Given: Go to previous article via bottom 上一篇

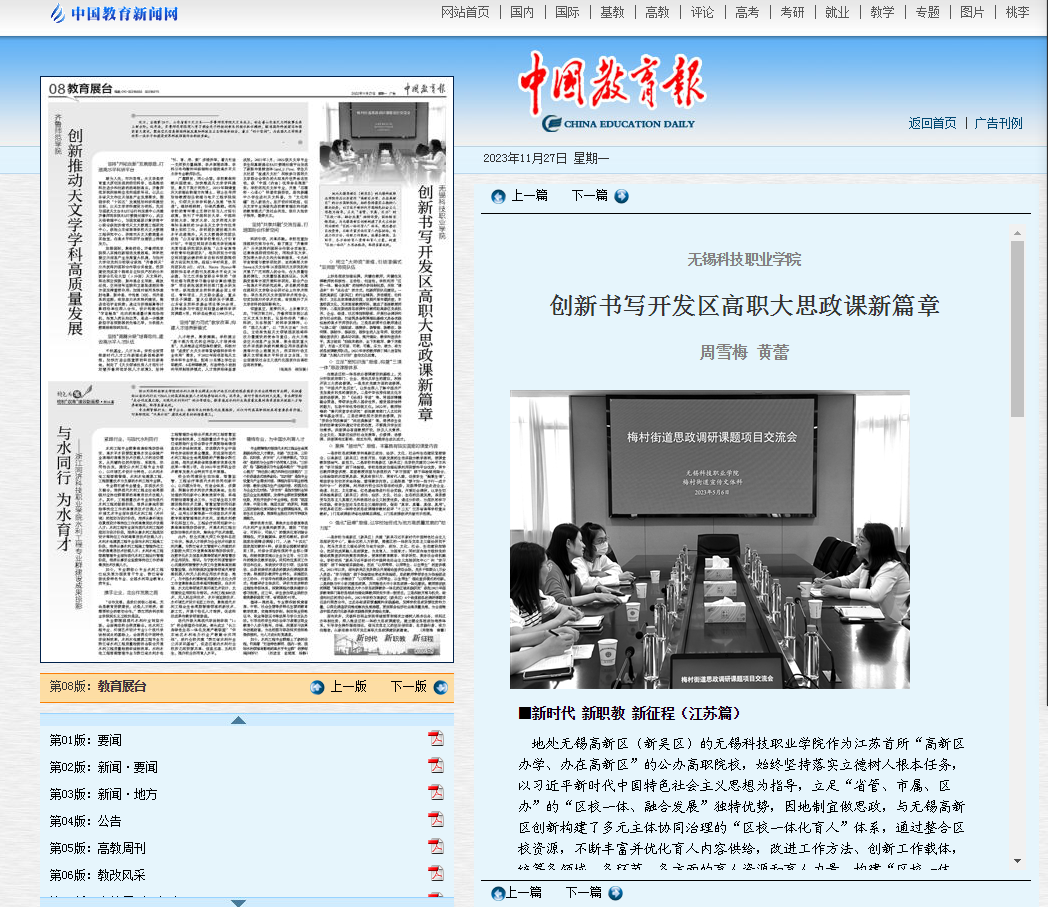Looking at the screenshot, I should 523,892.
